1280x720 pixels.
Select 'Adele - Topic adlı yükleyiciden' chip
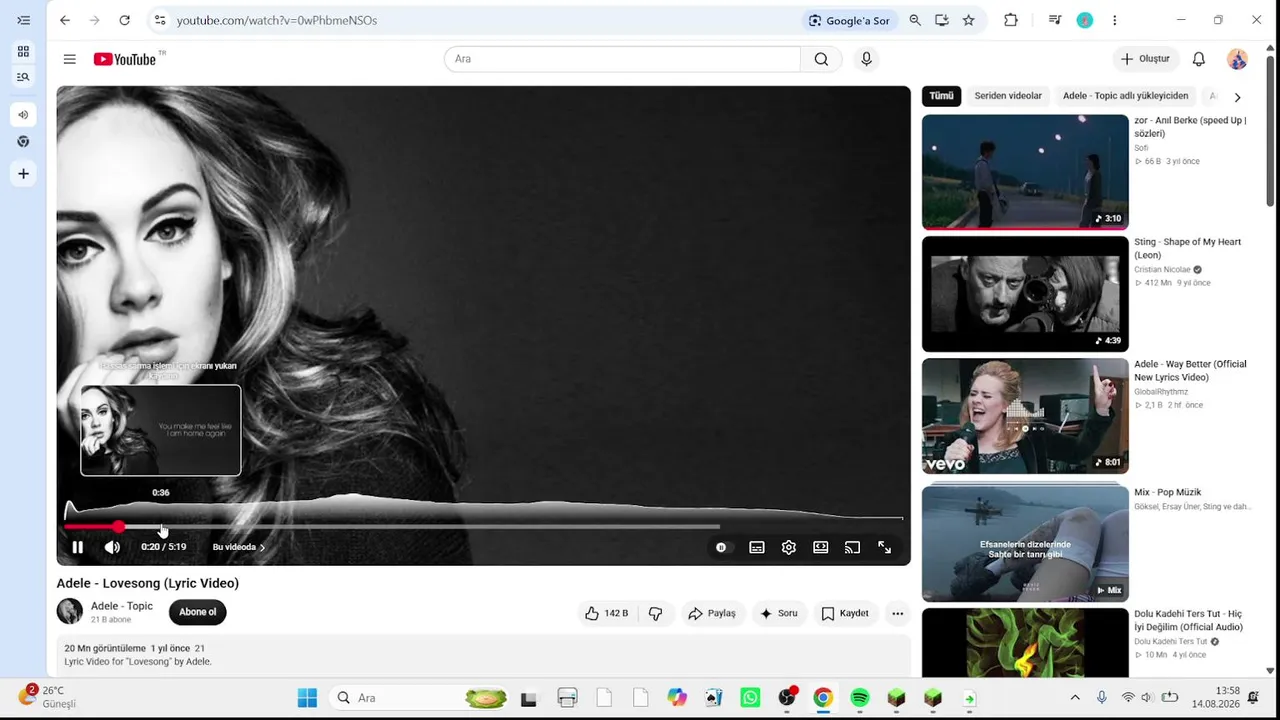(x=1125, y=96)
